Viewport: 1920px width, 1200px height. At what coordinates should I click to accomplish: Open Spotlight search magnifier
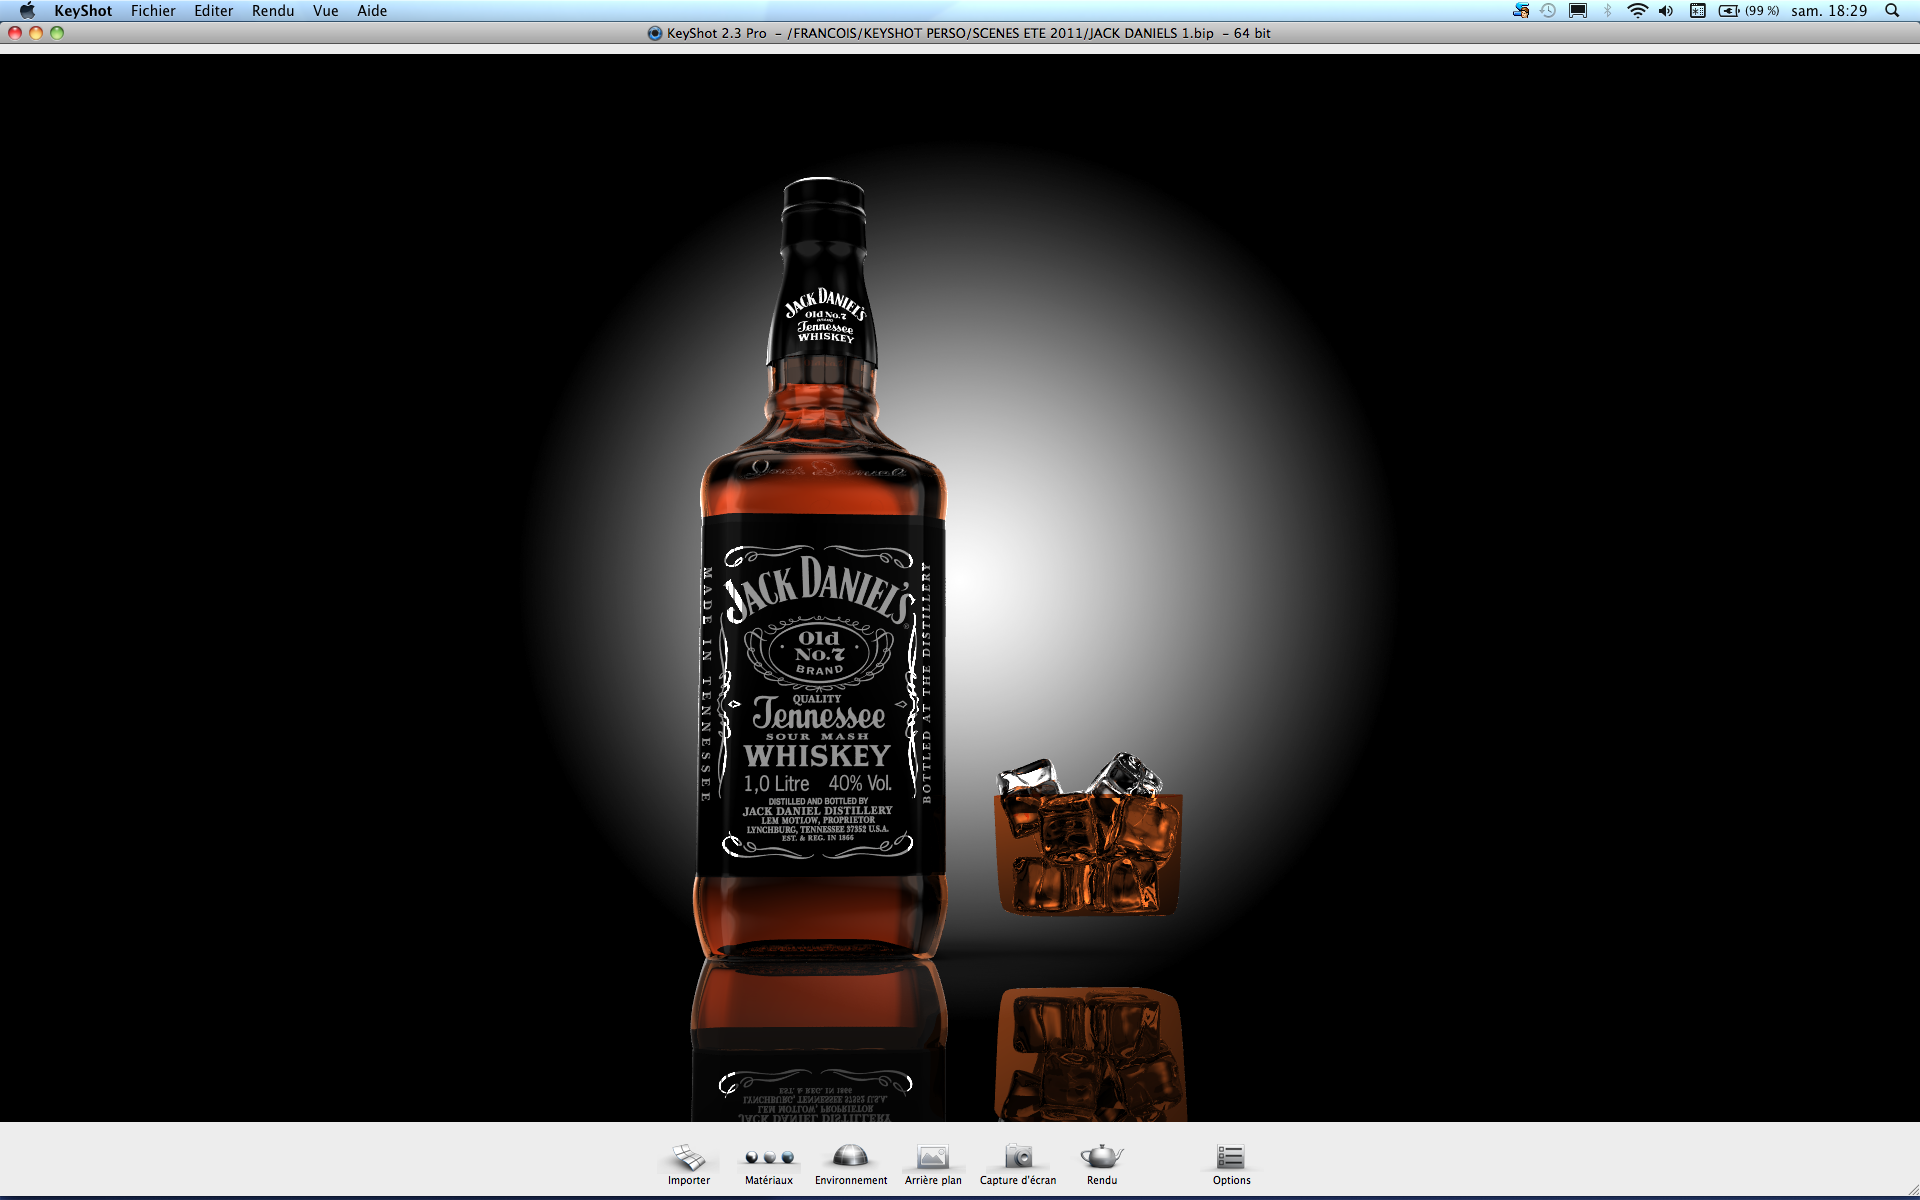[1892, 11]
